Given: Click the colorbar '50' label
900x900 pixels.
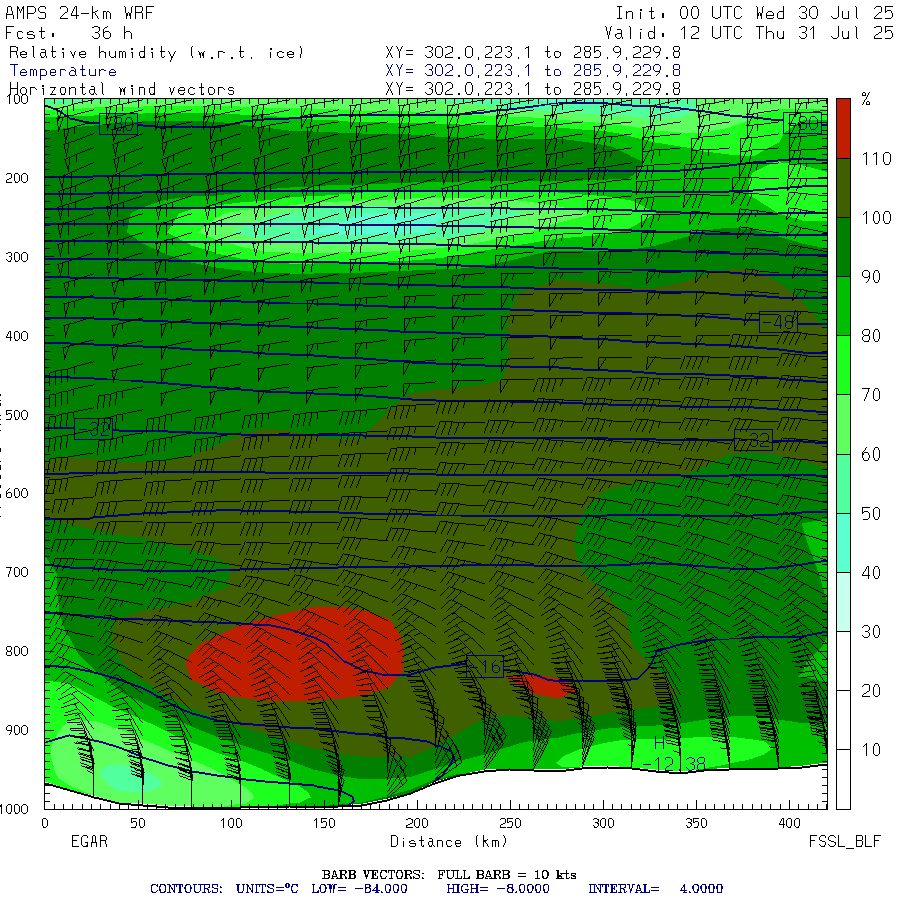Looking at the screenshot, I should [871, 513].
